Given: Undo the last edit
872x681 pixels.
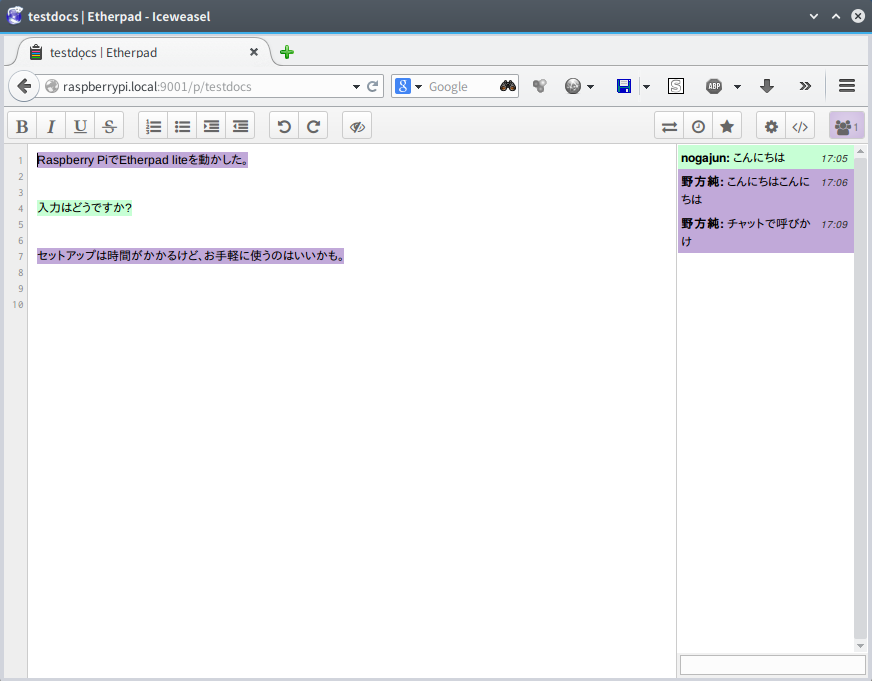Looking at the screenshot, I should [x=284, y=126].
